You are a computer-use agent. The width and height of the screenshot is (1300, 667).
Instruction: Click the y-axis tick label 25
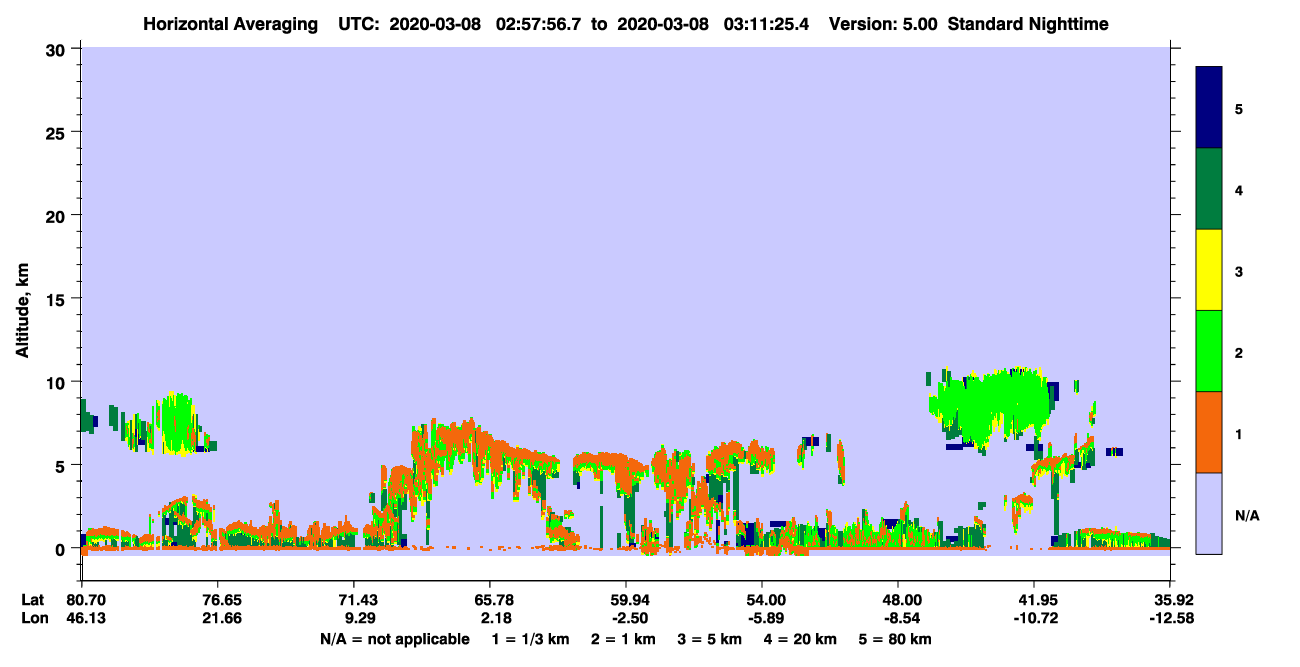(x=58, y=132)
